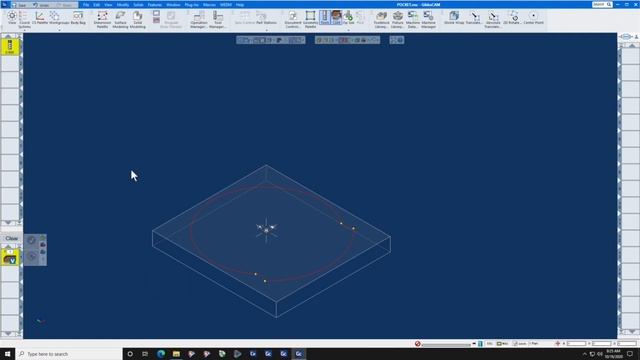This screenshot has height=360, width=640.
Task: Toggle the CAM palette button
Action: [x=336, y=18]
